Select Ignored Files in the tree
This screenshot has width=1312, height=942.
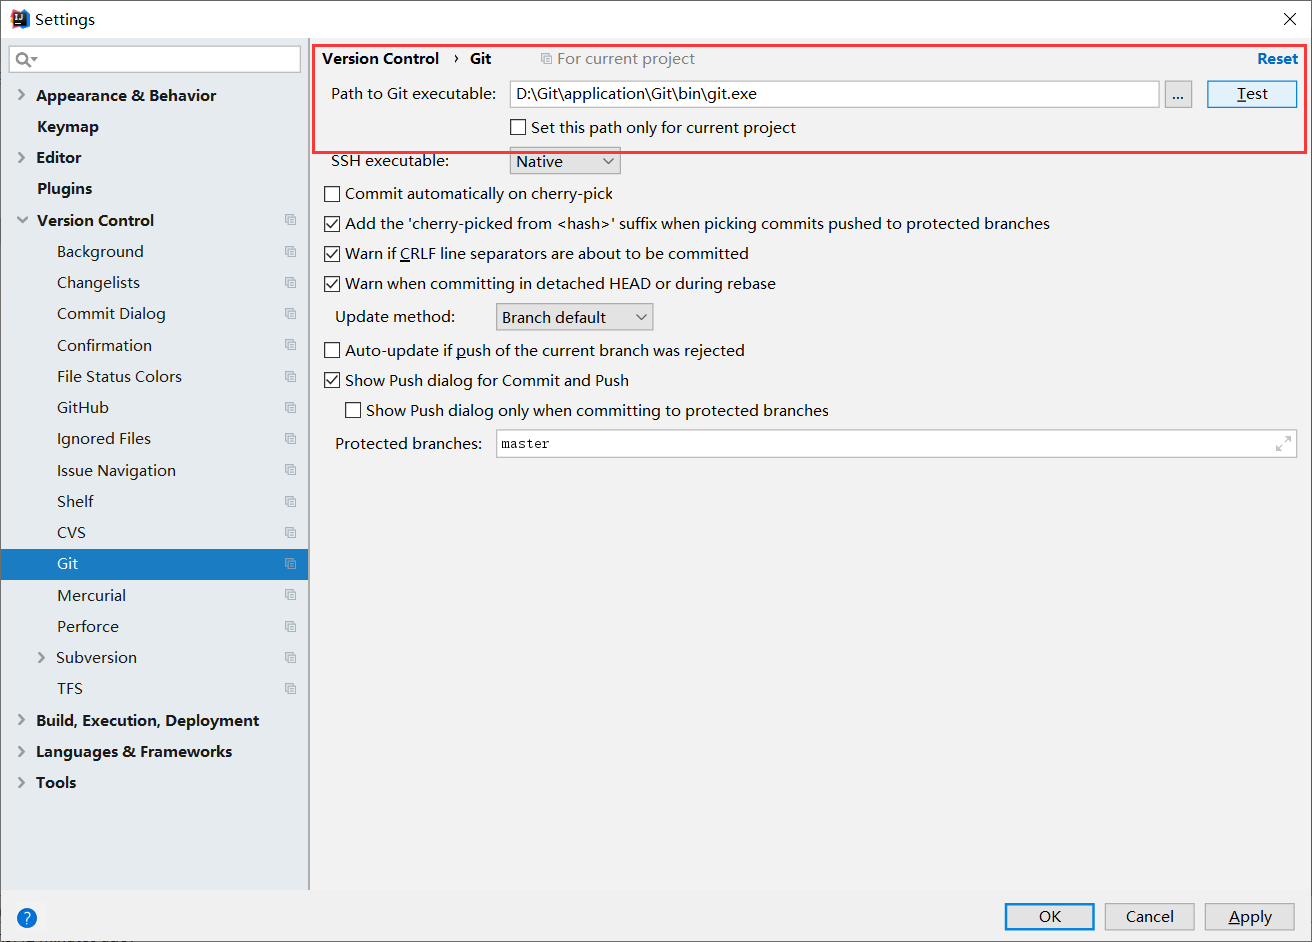(x=104, y=438)
